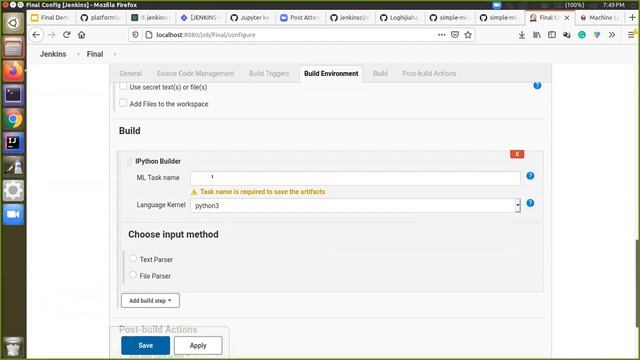Enable Add Files to the workspace
Image resolution: width=640 pixels, height=360 pixels.
[x=123, y=103]
